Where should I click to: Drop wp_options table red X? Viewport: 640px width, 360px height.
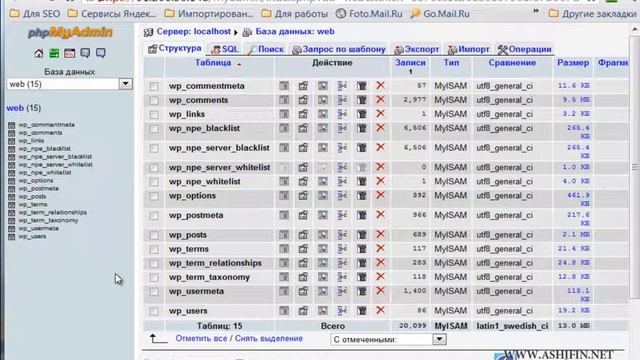coord(380,195)
